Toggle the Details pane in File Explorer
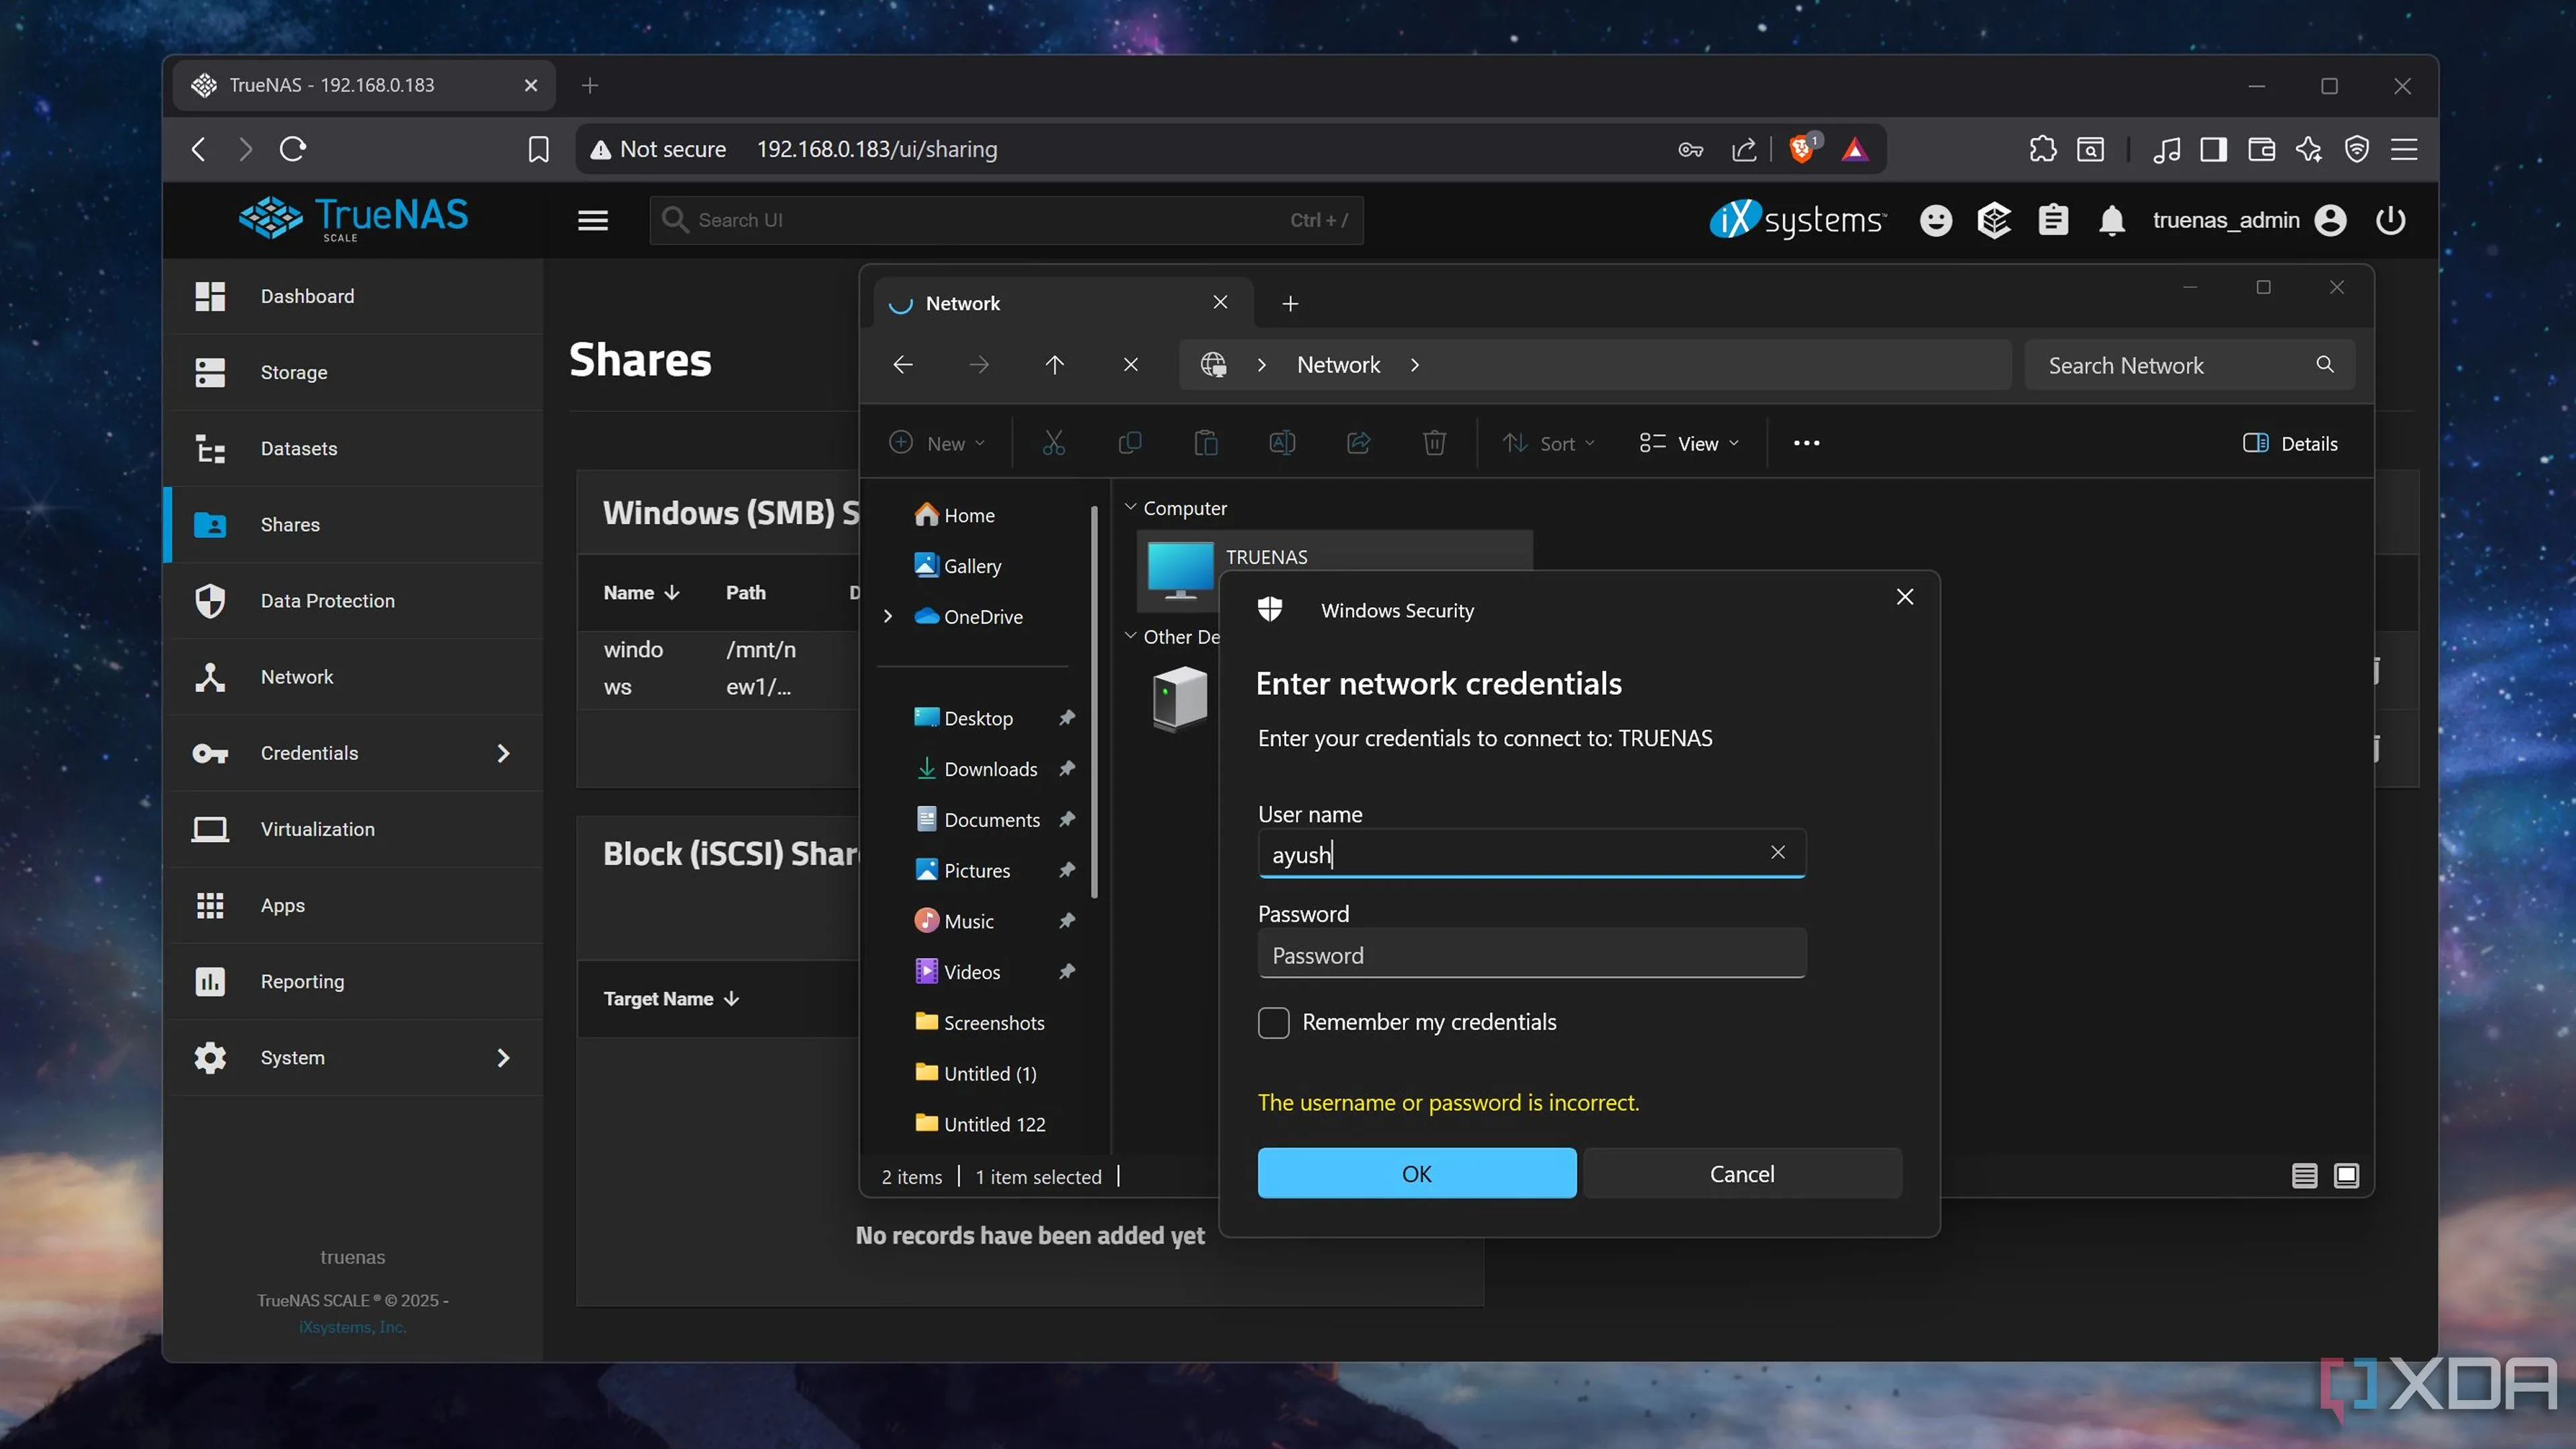2576x1449 pixels. click(2289, 443)
